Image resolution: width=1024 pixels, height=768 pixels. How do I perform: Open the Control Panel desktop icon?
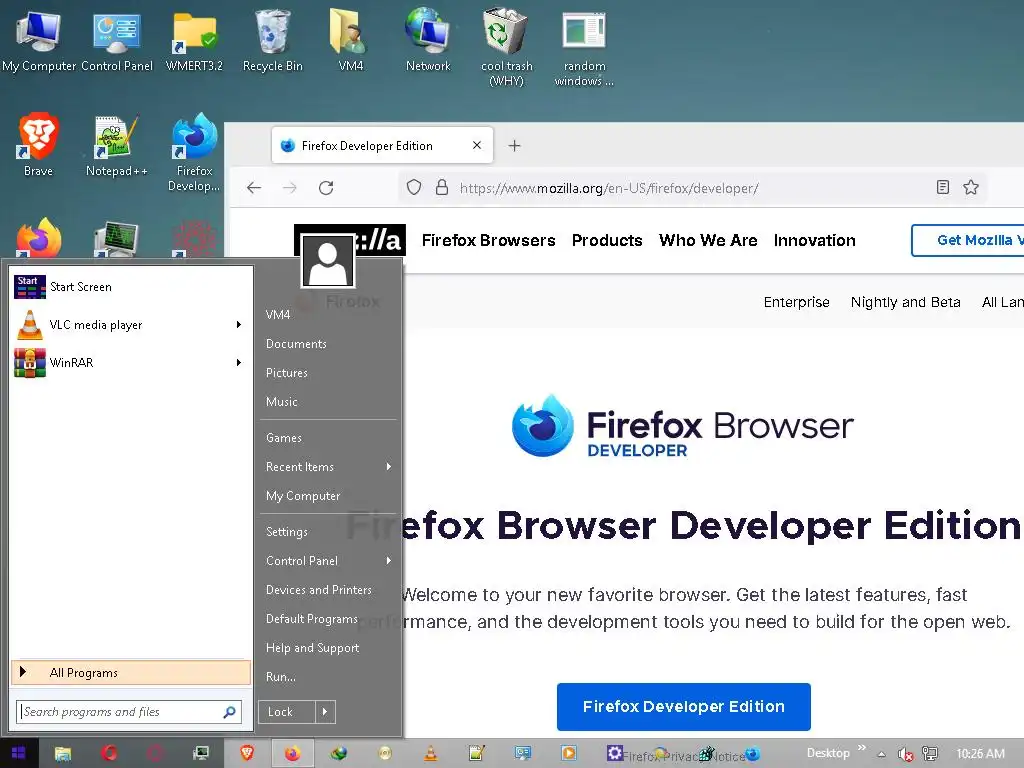tap(117, 40)
